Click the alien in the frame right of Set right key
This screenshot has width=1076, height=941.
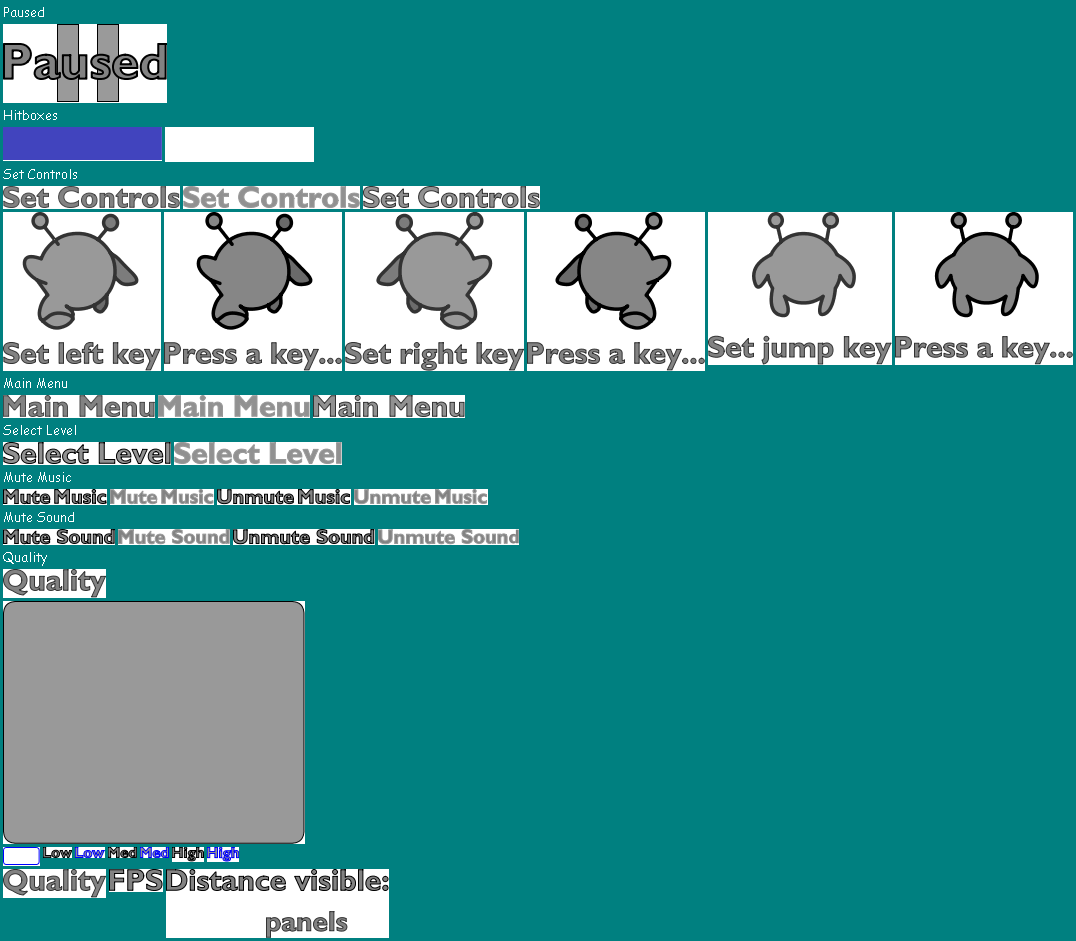pos(613,272)
